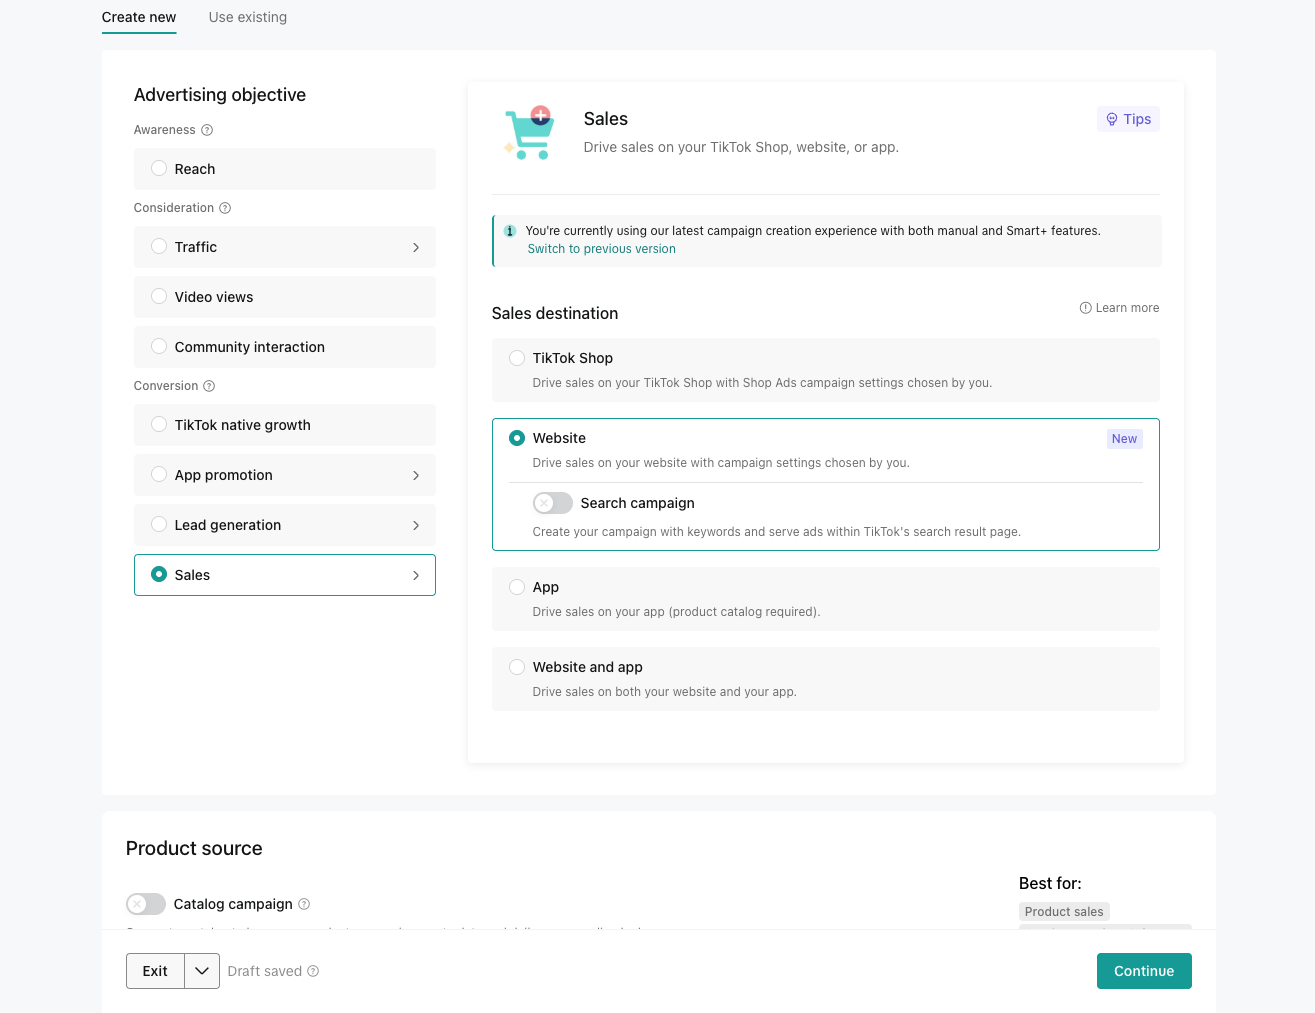Expand the Lead generation chevron
The height and width of the screenshot is (1013, 1315).
[416, 525]
